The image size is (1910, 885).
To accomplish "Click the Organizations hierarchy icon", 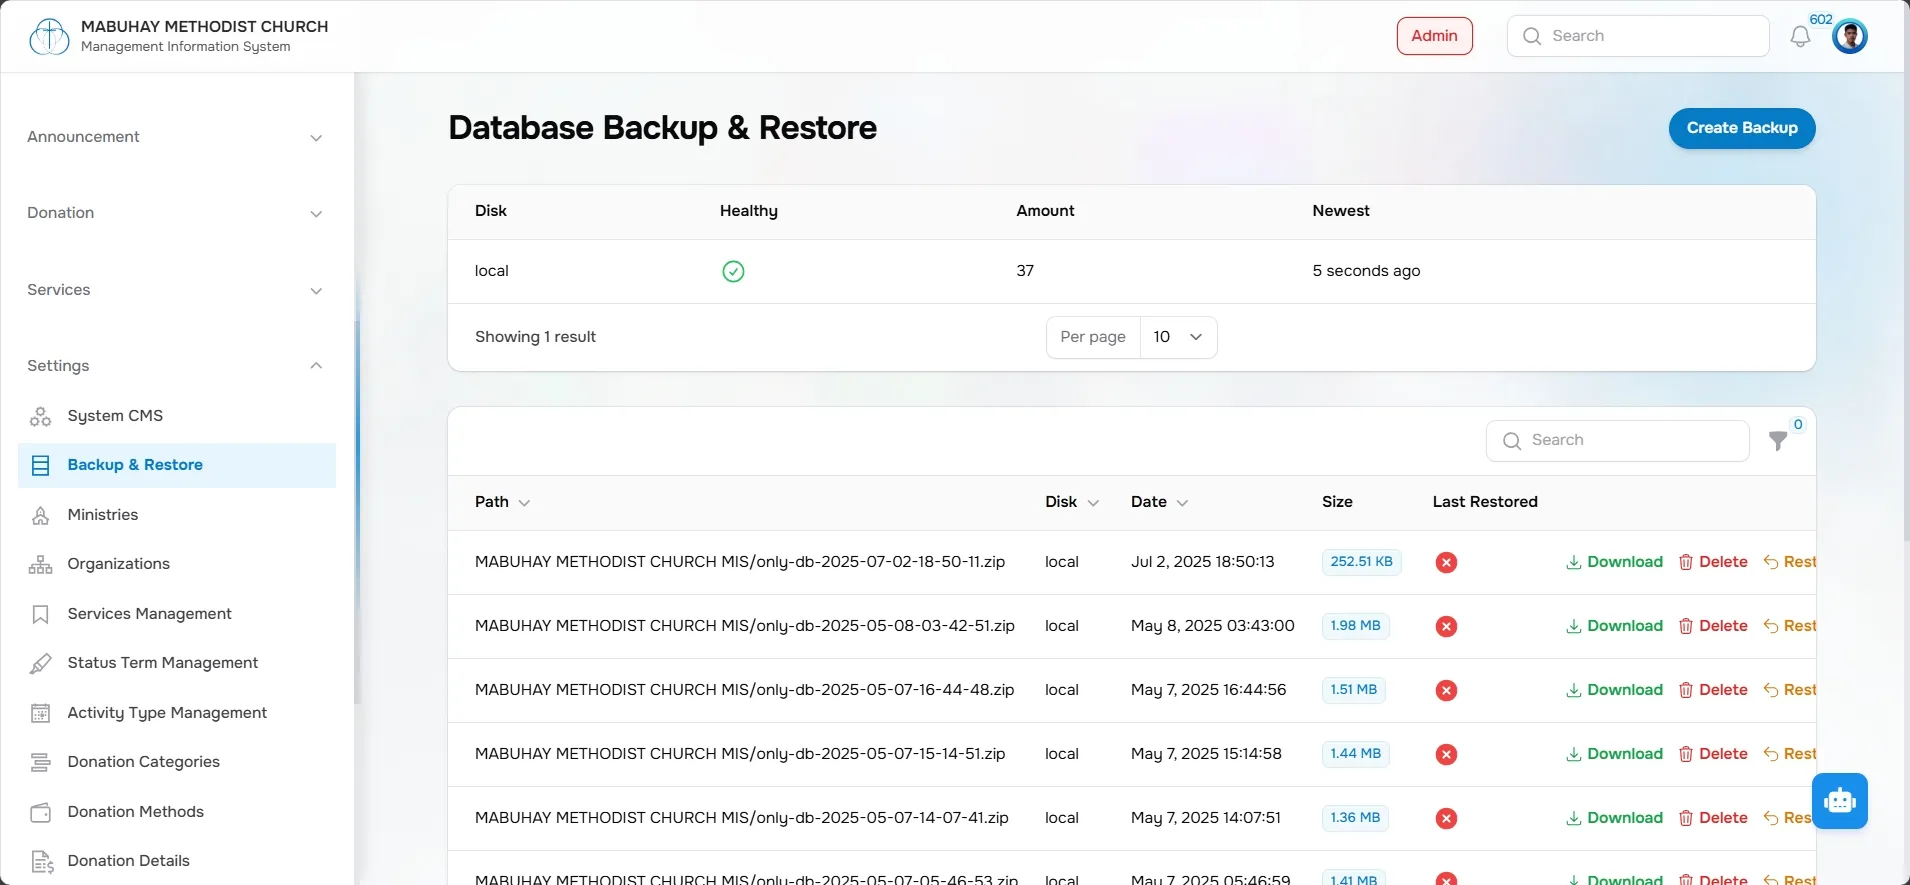I will click(x=40, y=564).
